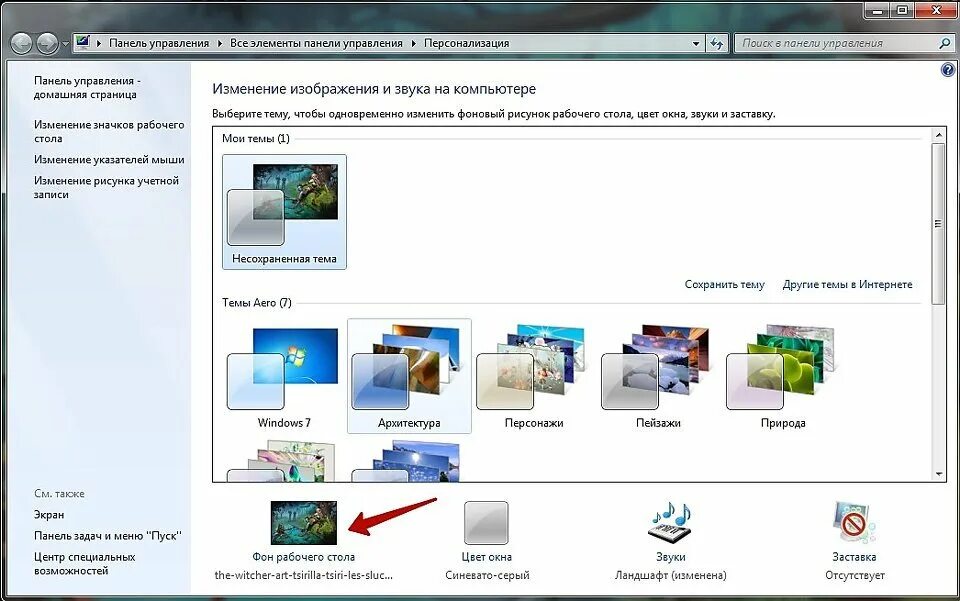This screenshot has height=601, width=960.
Task: Click the Back navigation arrow
Action: point(21,43)
